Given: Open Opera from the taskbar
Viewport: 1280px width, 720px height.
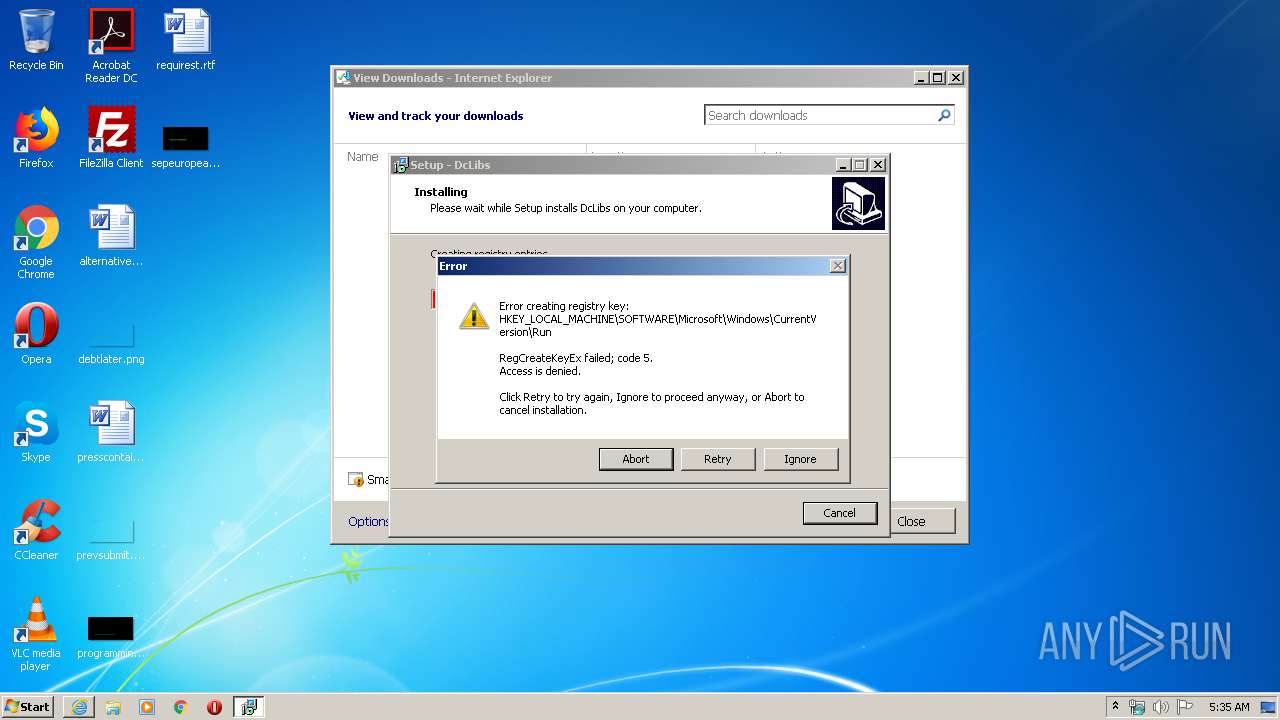Looking at the screenshot, I should (214, 707).
